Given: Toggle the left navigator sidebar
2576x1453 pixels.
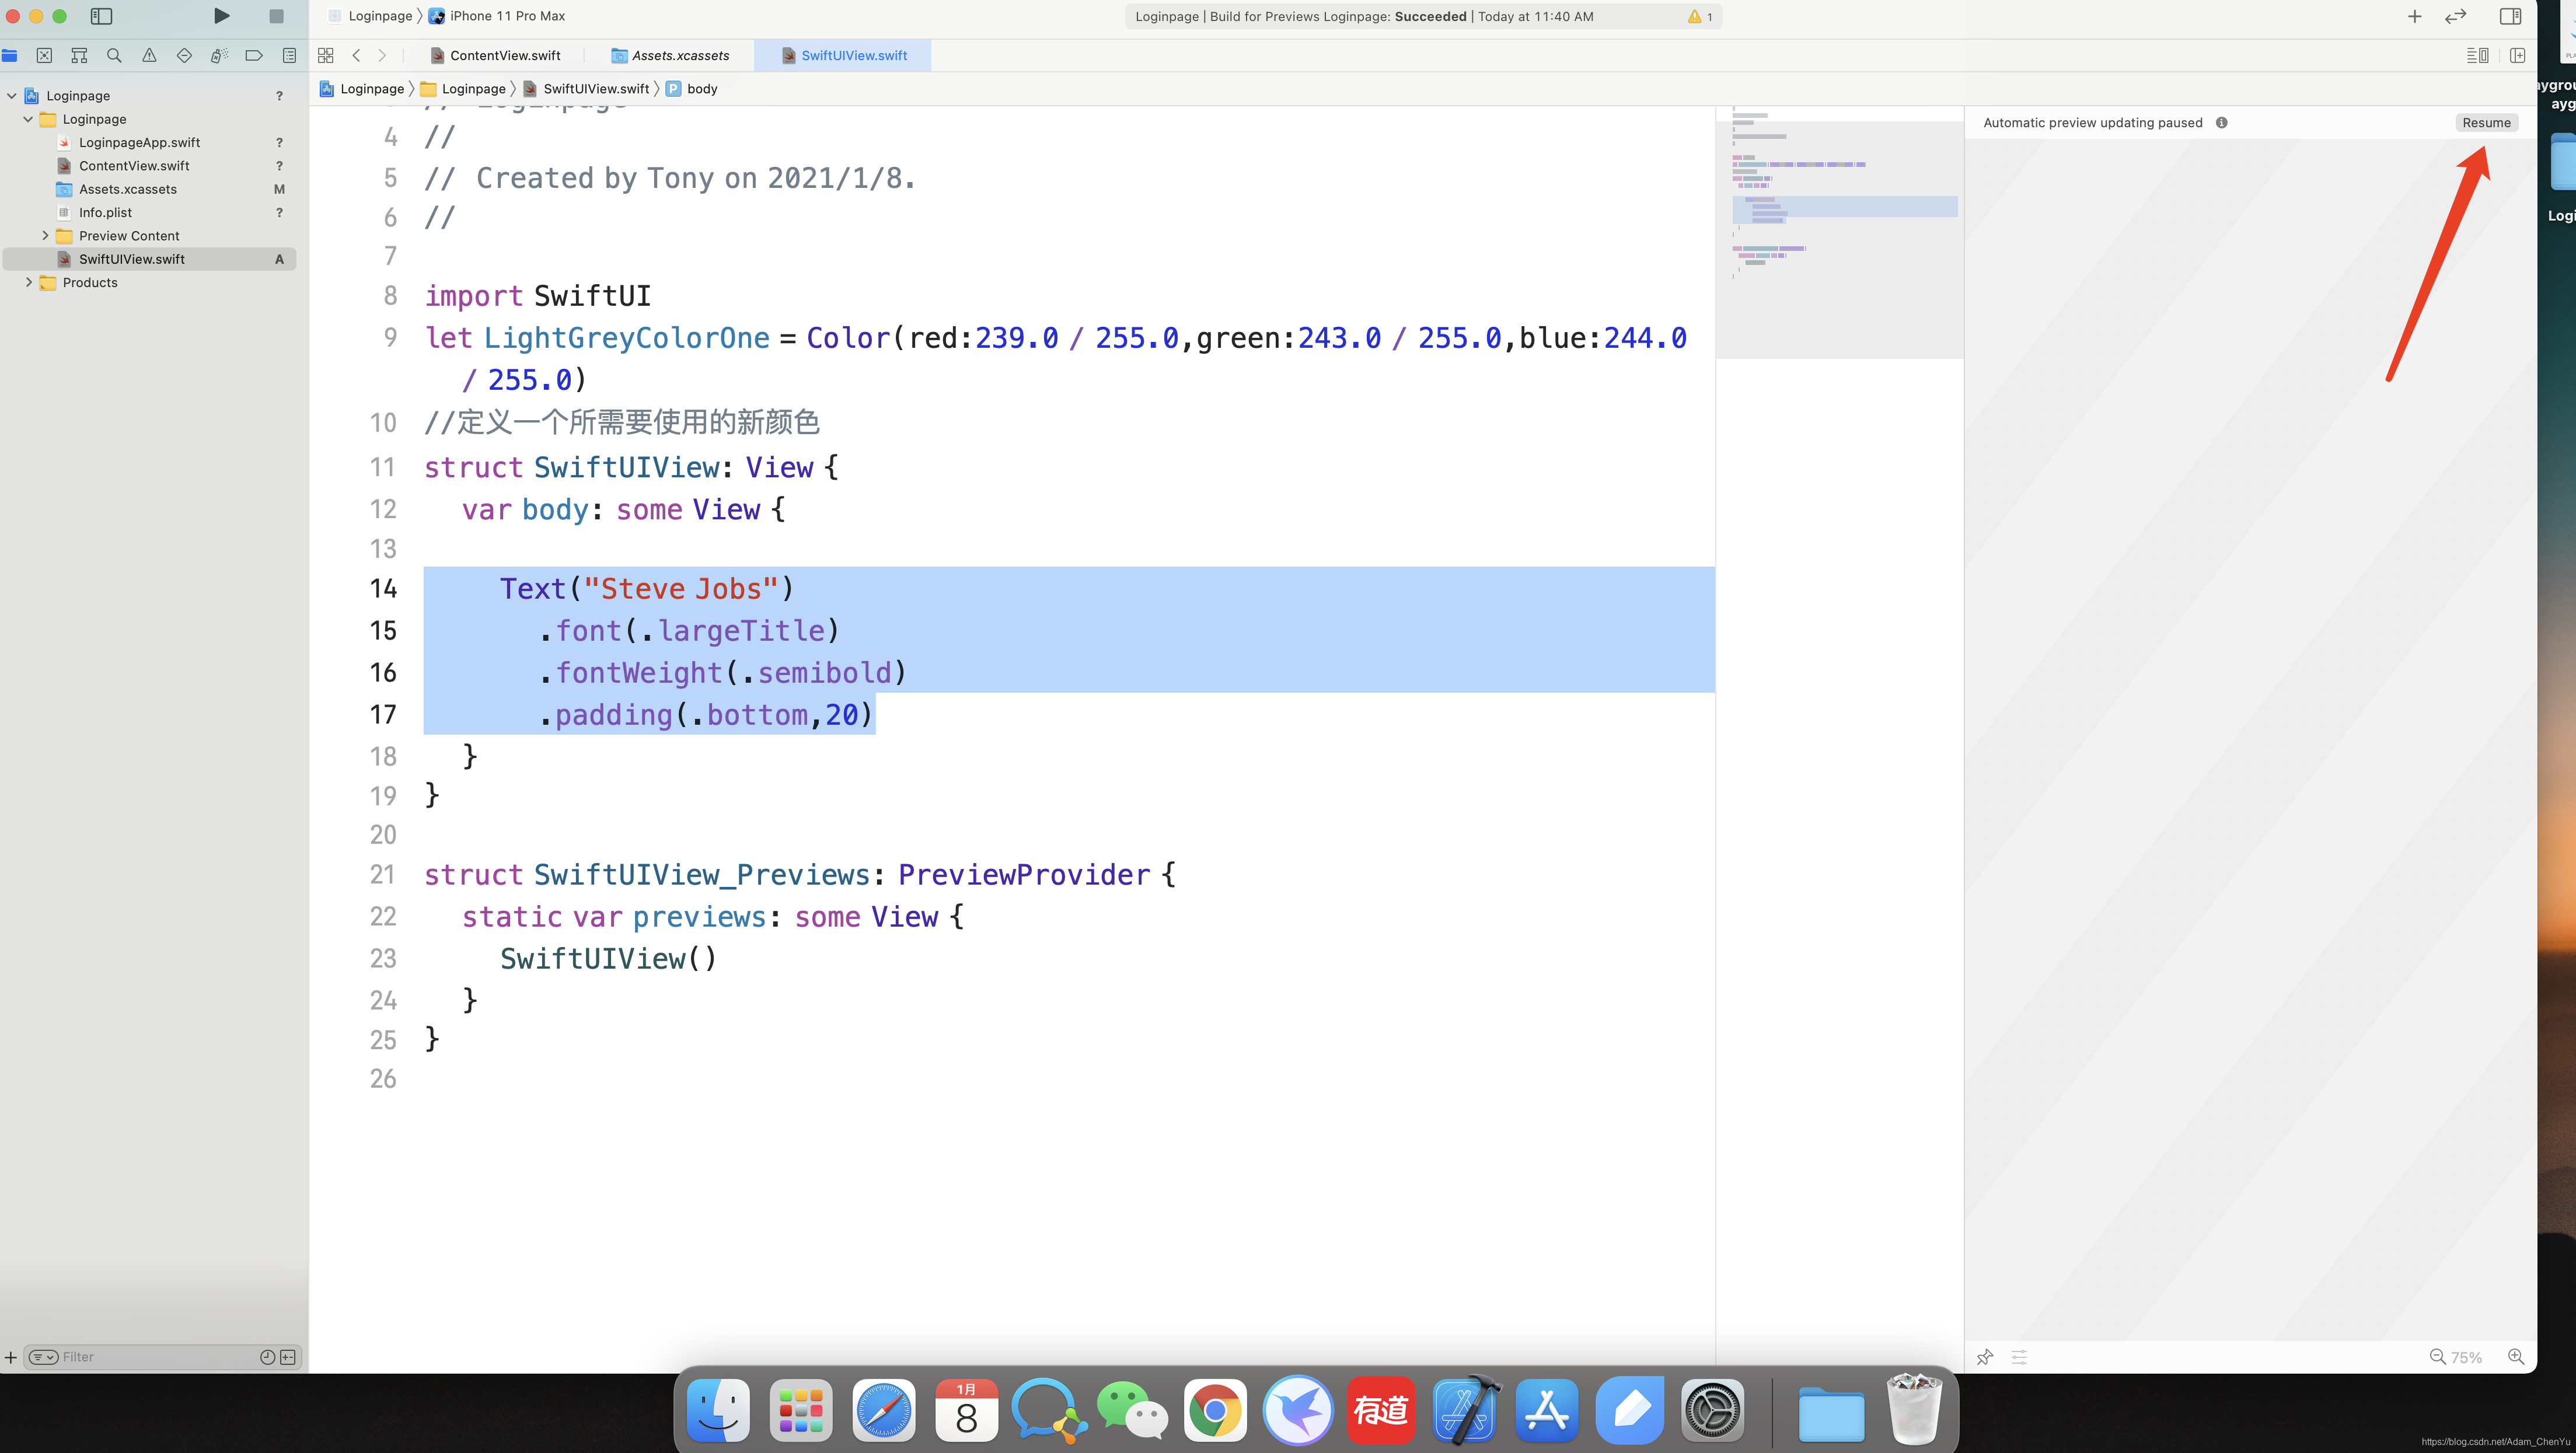Looking at the screenshot, I should click(x=101, y=16).
